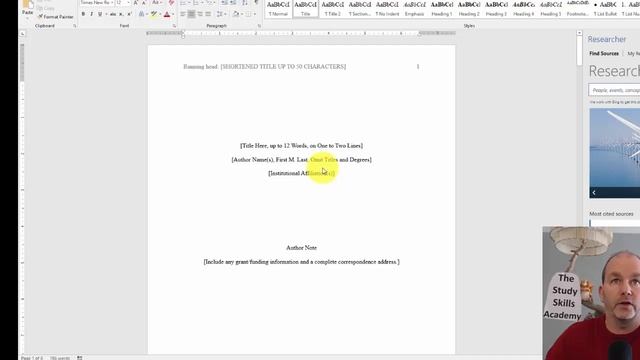Align text left
The width and height of the screenshot is (640, 360).
click(x=183, y=14)
